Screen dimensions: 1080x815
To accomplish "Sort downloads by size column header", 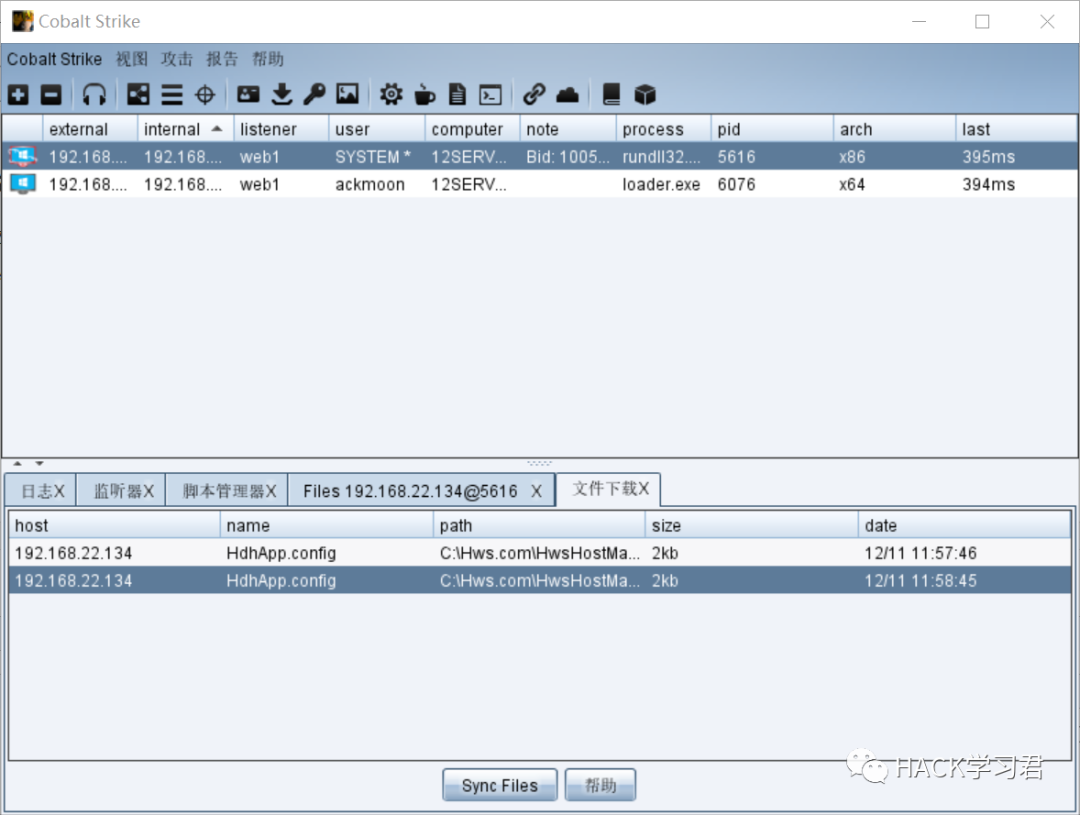I will [x=752, y=525].
